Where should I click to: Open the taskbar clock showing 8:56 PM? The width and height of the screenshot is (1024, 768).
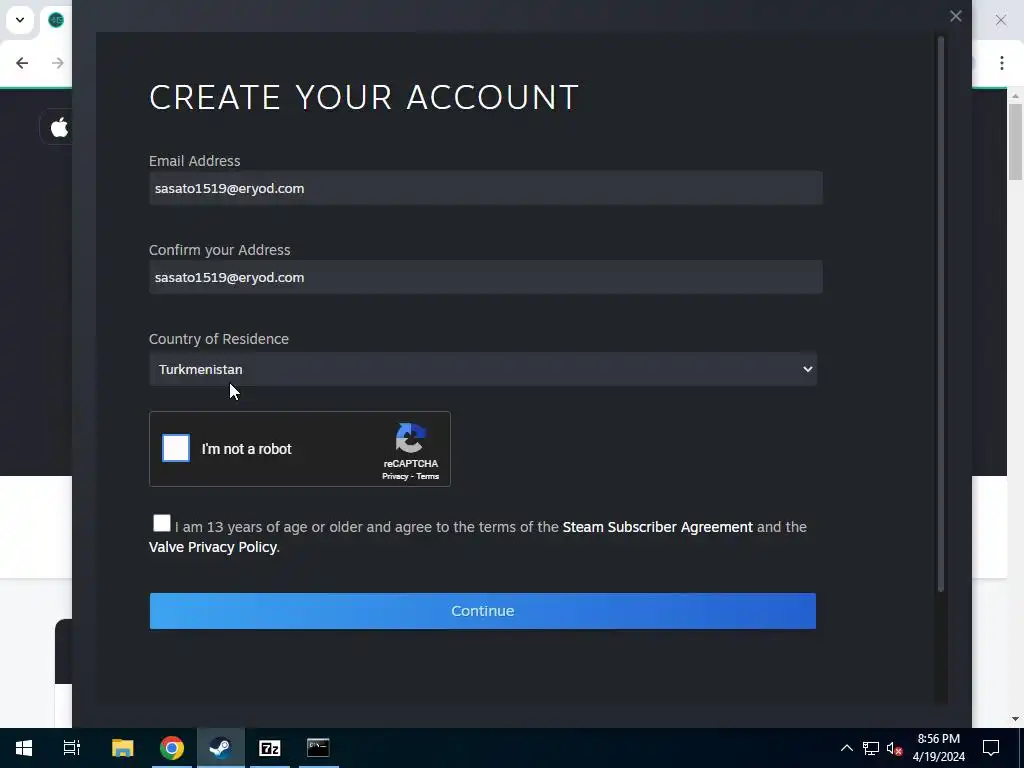pyautogui.click(x=938, y=748)
